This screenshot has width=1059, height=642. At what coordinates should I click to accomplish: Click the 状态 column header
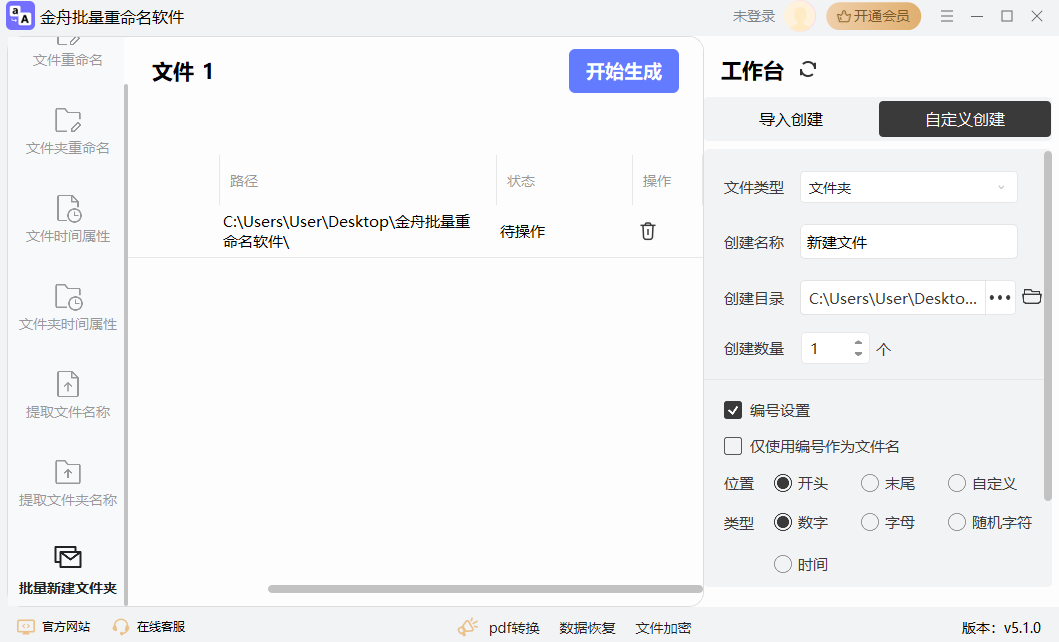point(521,181)
